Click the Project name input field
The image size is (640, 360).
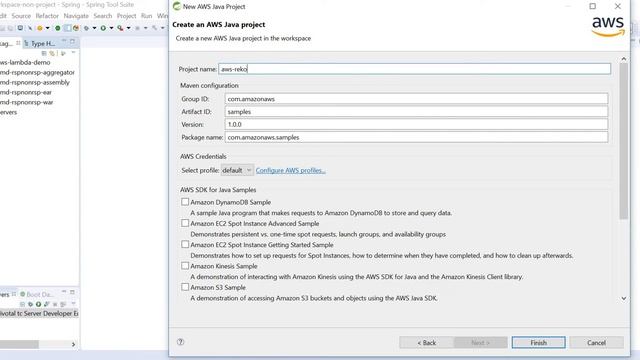coord(415,69)
